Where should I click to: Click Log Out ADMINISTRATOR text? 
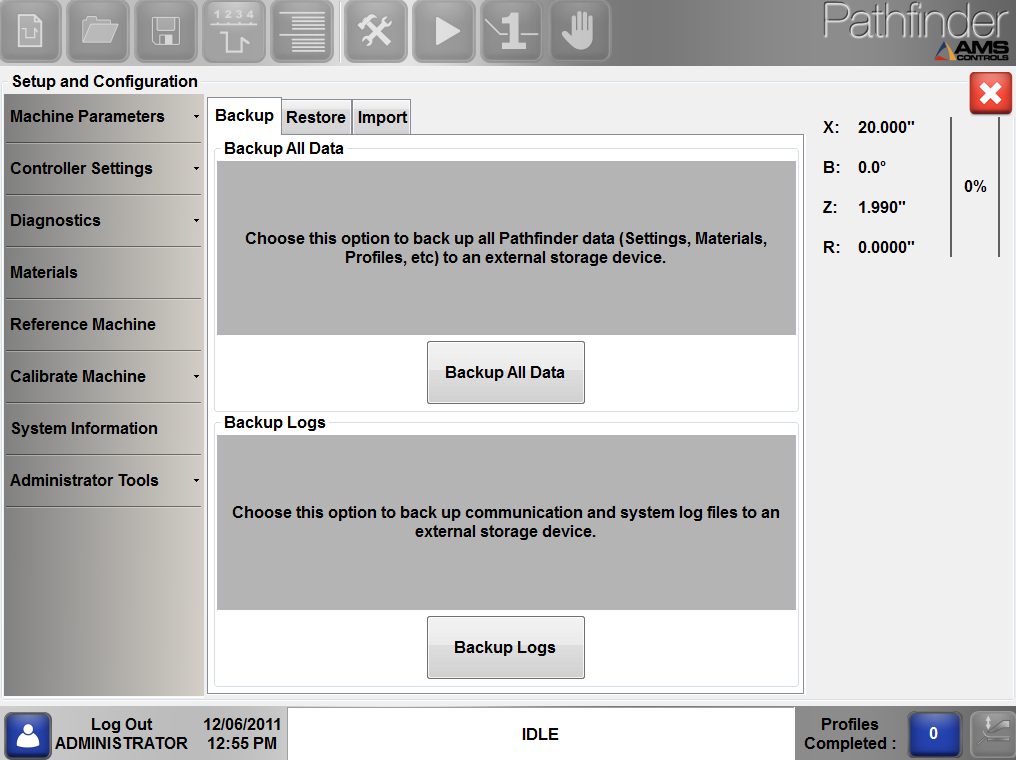[121, 733]
